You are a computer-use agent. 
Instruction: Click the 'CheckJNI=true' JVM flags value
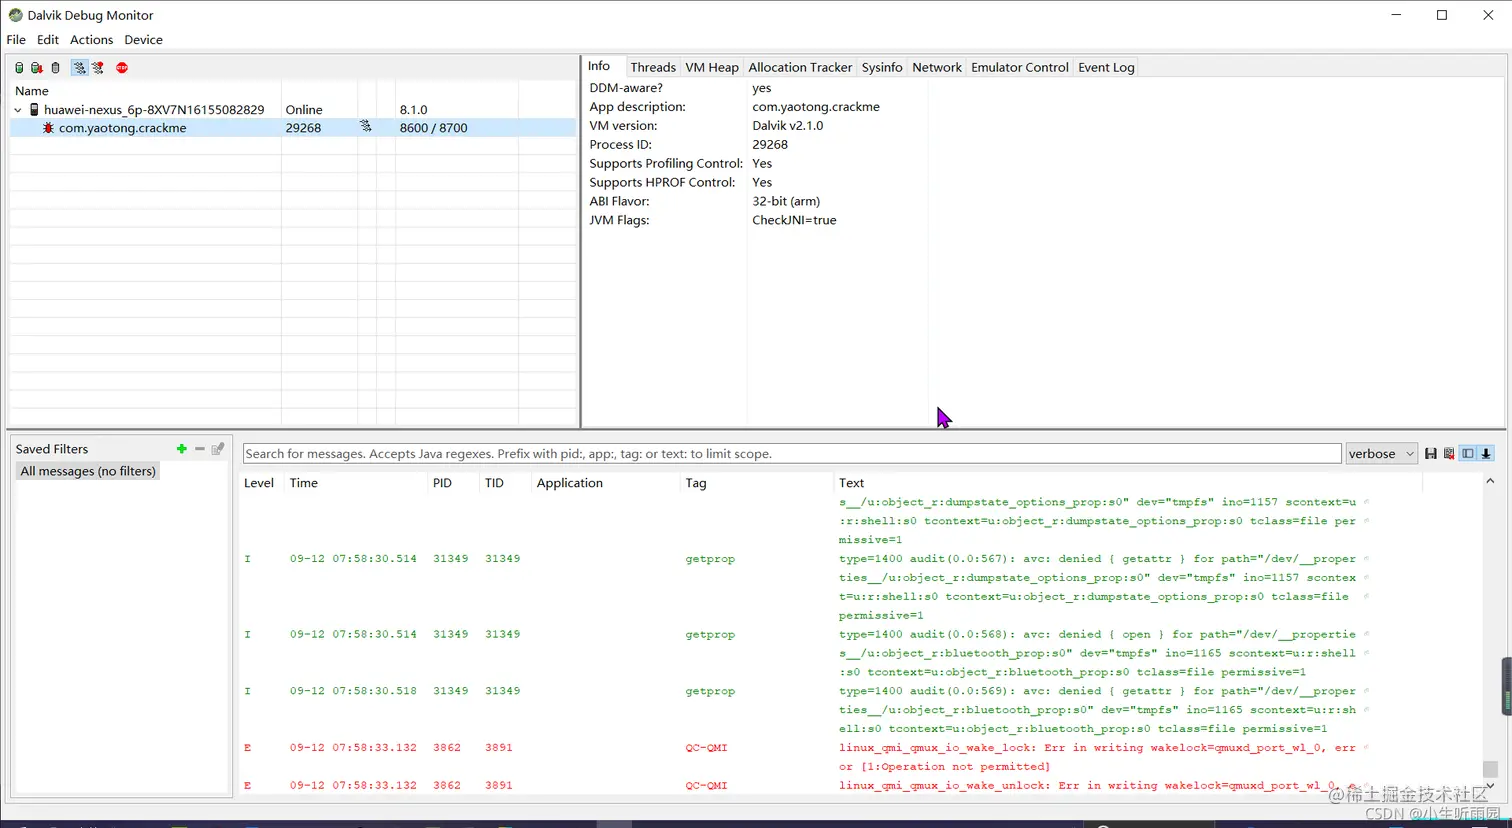click(x=794, y=220)
